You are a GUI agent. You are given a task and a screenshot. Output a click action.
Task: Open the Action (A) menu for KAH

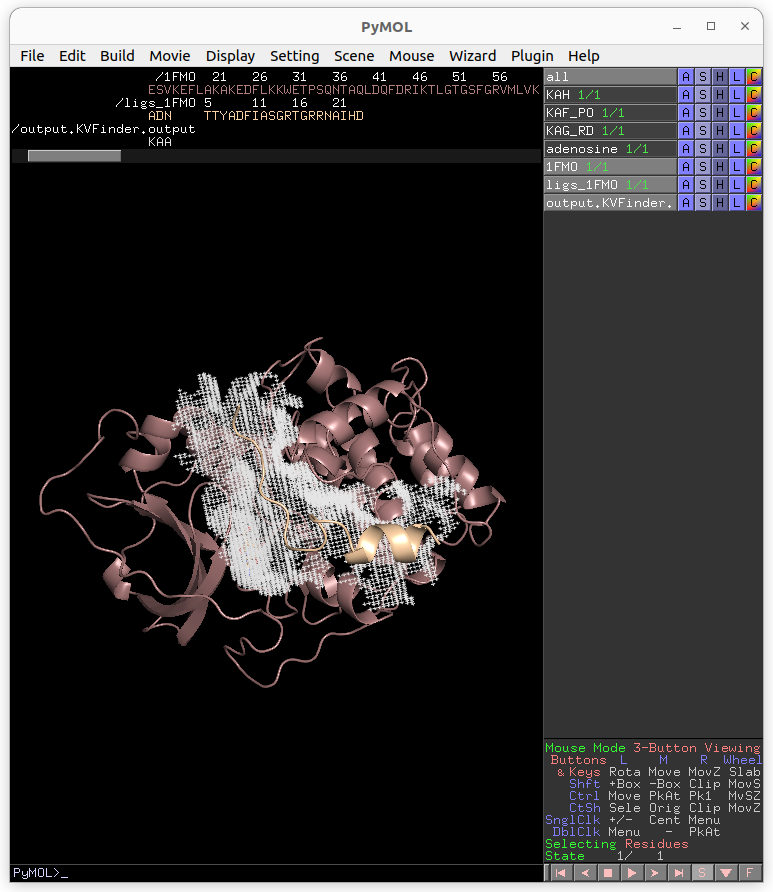[686, 94]
